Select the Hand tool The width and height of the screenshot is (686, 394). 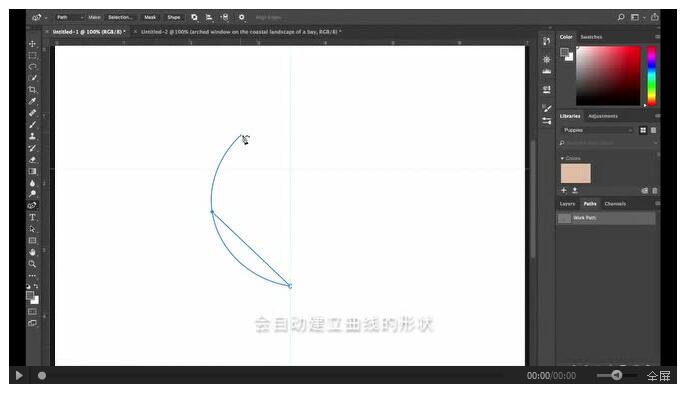coord(32,252)
